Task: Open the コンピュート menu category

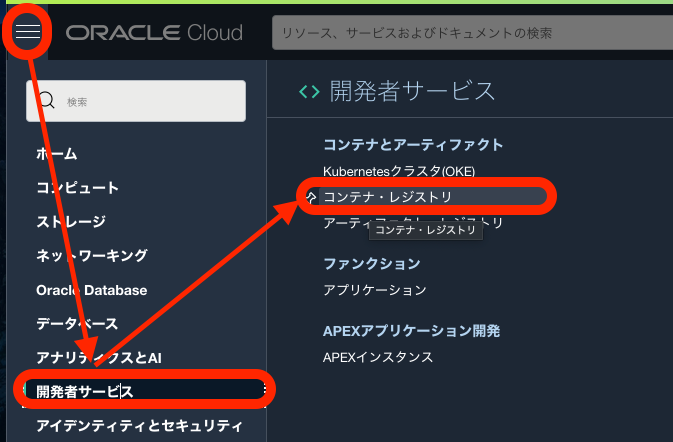Action: 77,188
